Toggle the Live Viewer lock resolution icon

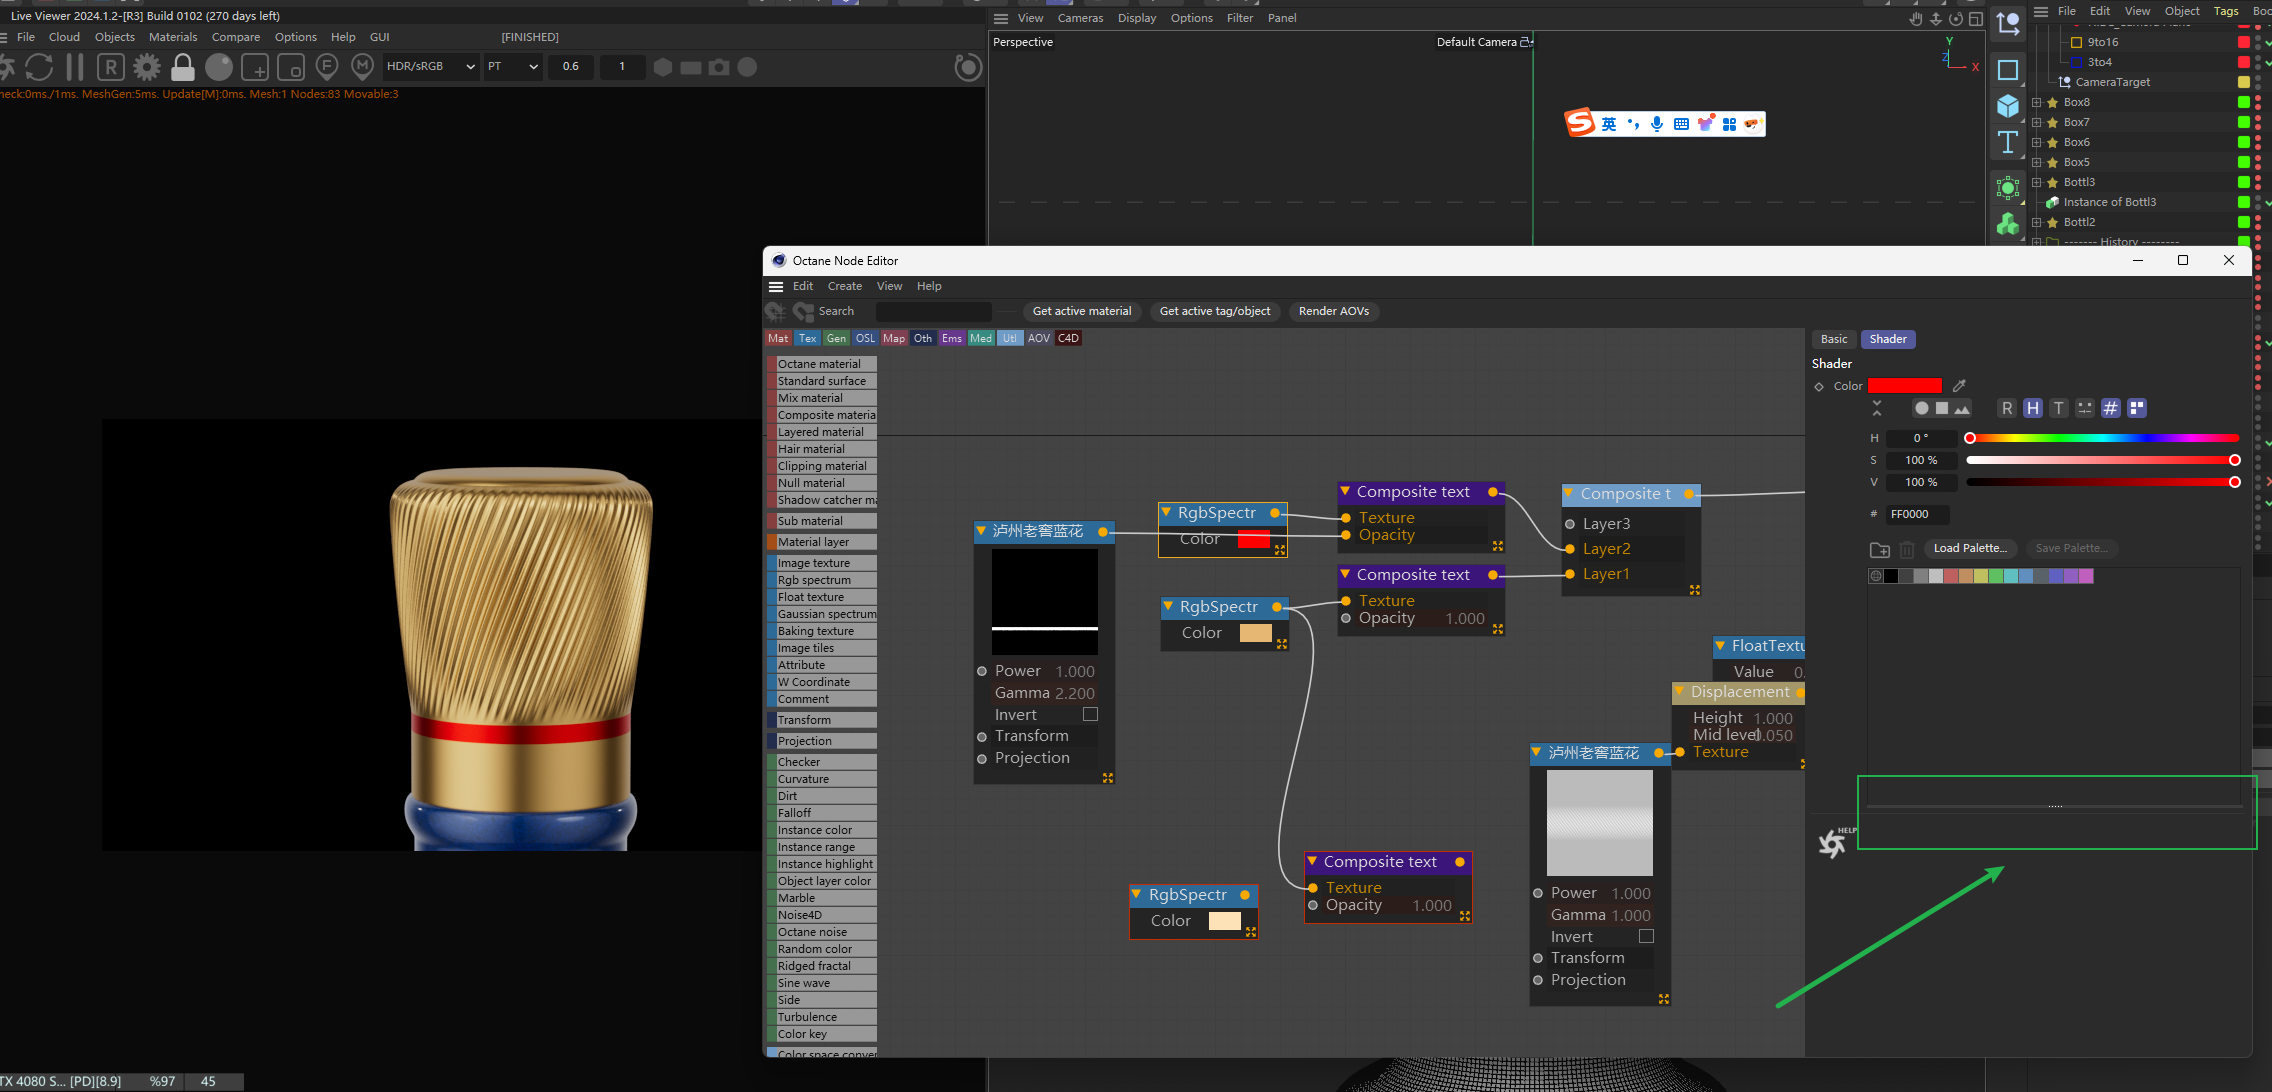point(183,67)
